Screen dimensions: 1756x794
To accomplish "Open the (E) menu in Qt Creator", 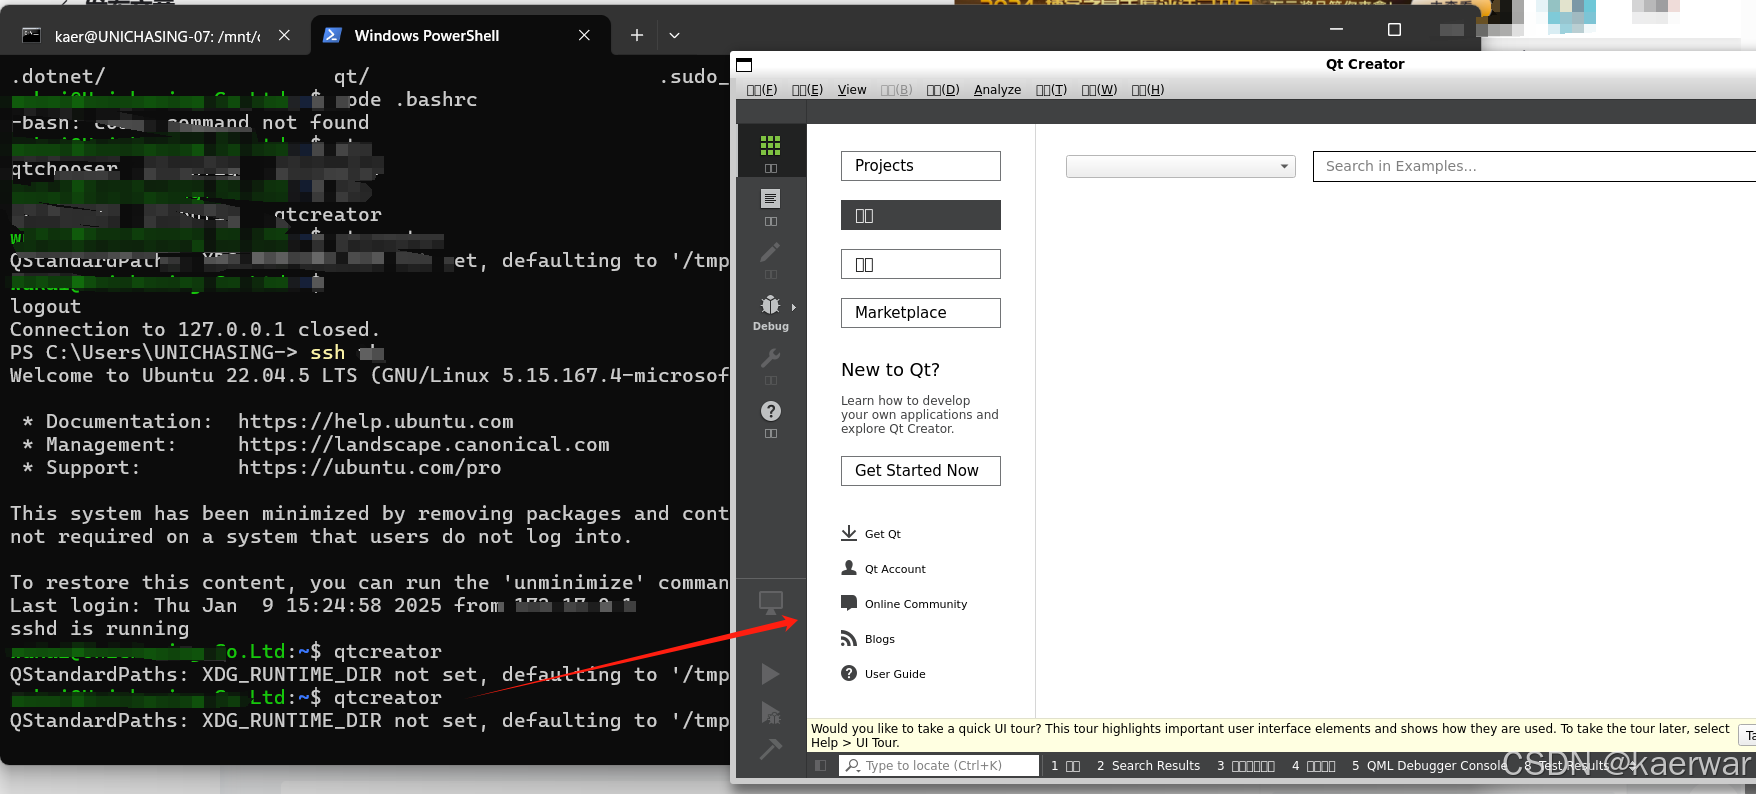I will pos(807,90).
